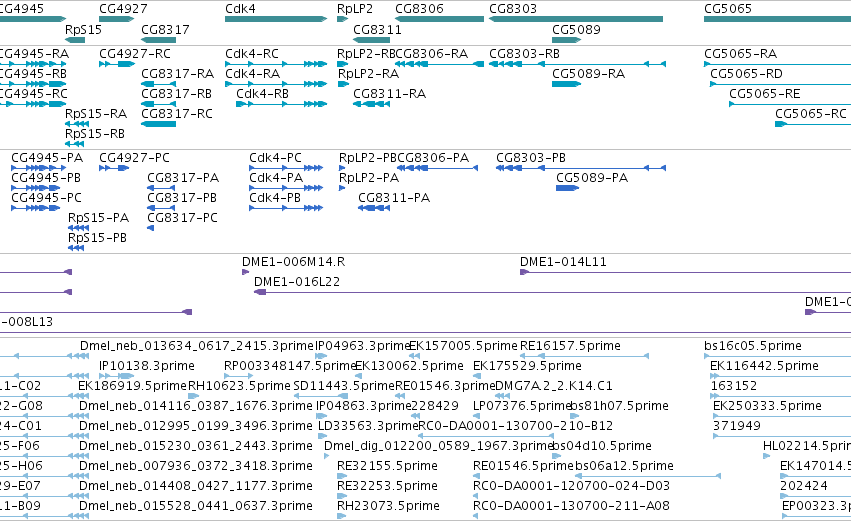The image size is (851, 521).
Task: Select transcript Cdk4-RC
Action: (252, 54)
